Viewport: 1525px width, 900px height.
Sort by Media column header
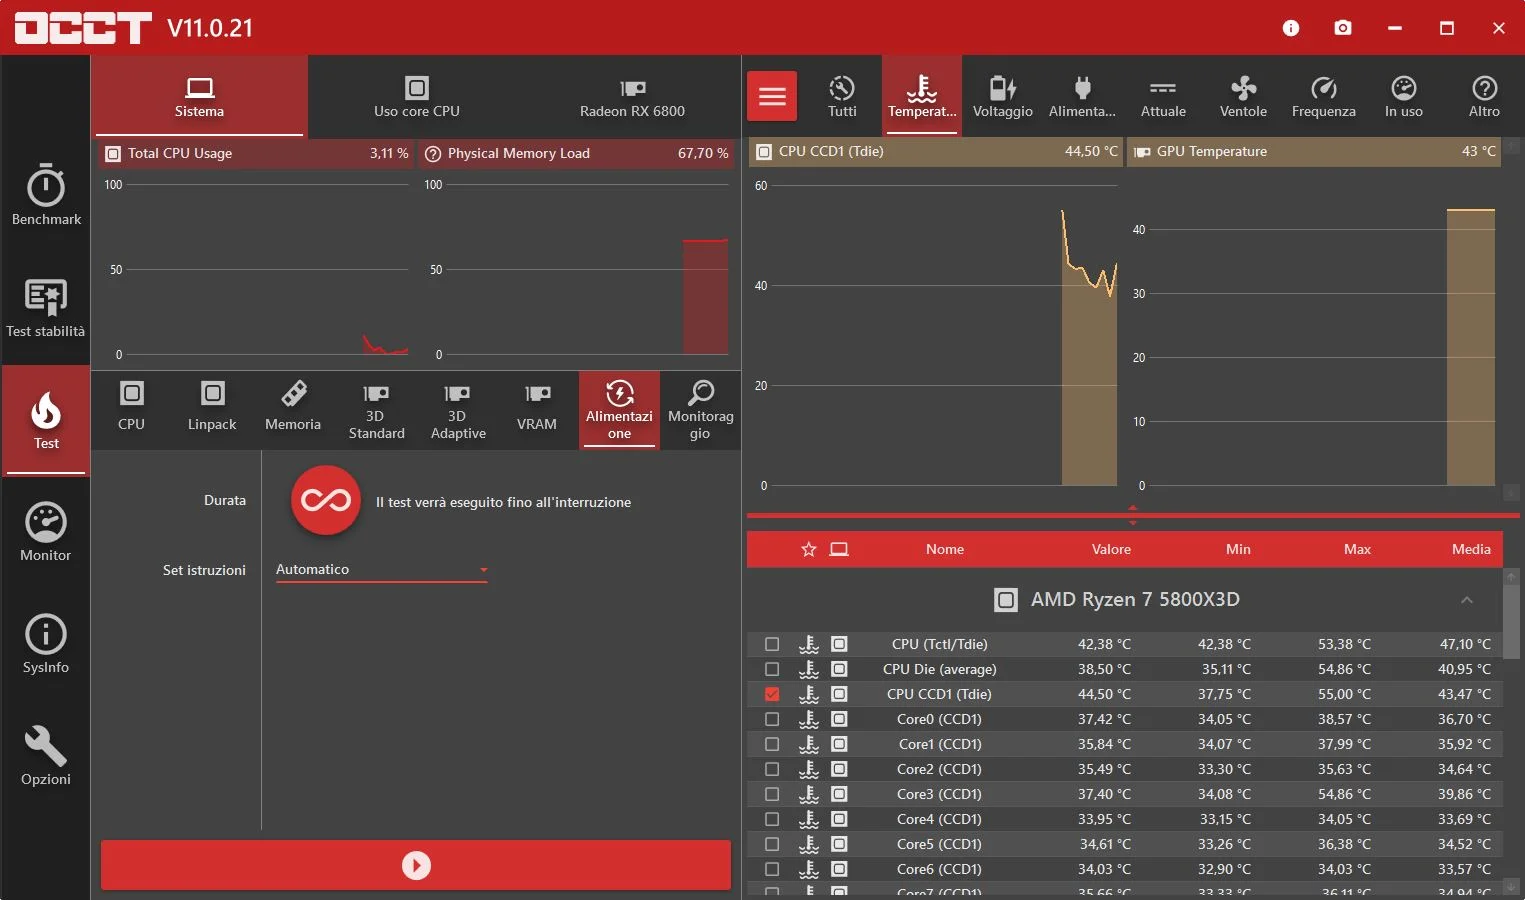pos(1471,549)
